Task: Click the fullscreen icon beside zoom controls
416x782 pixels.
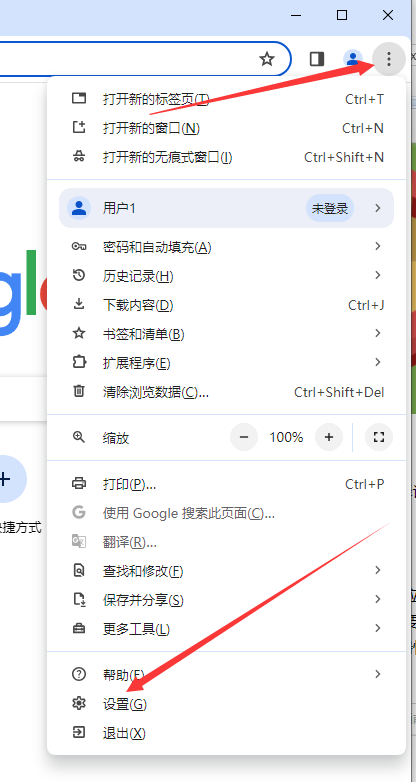Action: [x=379, y=437]
